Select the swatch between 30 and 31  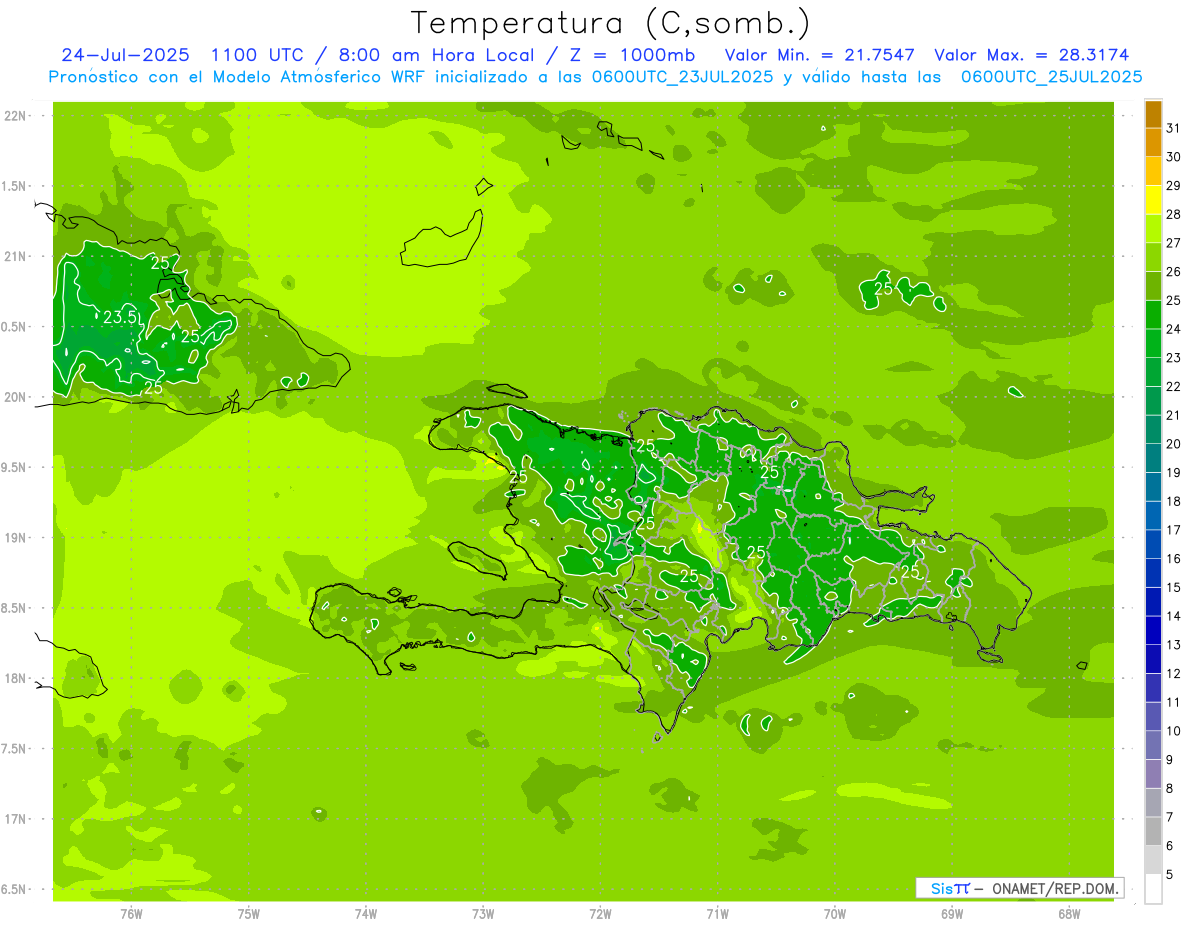tap(1153, 142)
